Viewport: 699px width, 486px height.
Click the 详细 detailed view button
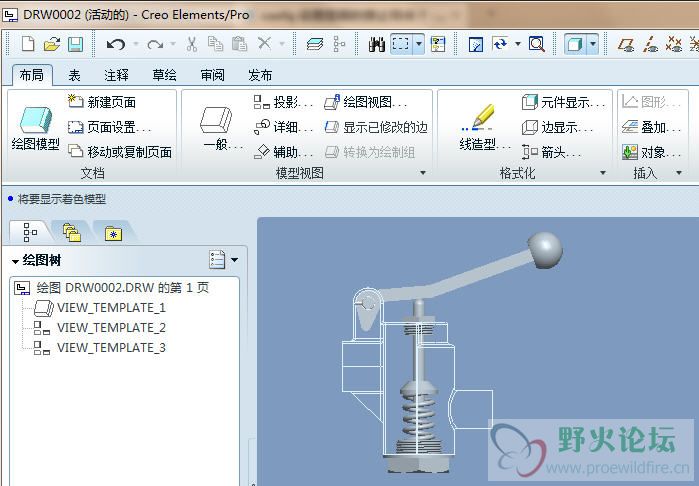pos(283,128)
